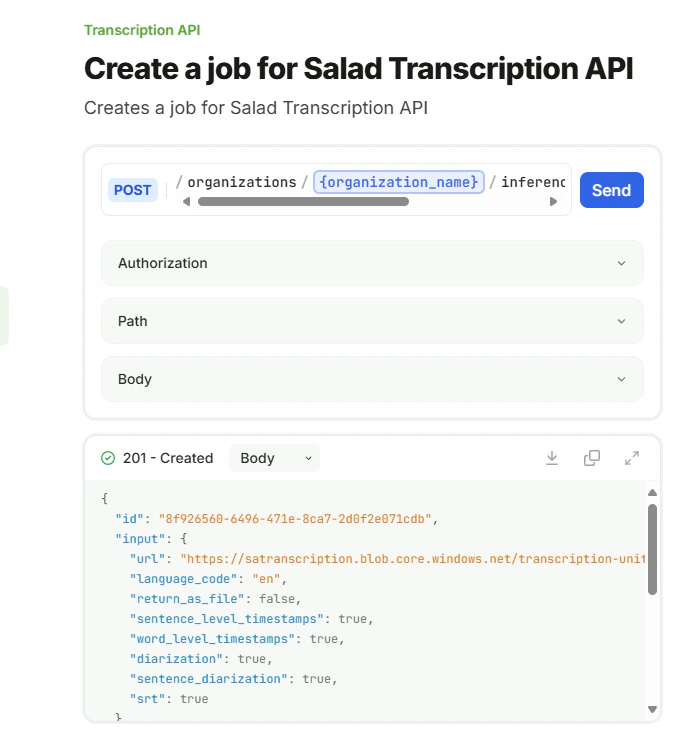The width and height of the screenshot is (684, 744).
Task: Expand the Path section
Action: (x=372, y=321)
